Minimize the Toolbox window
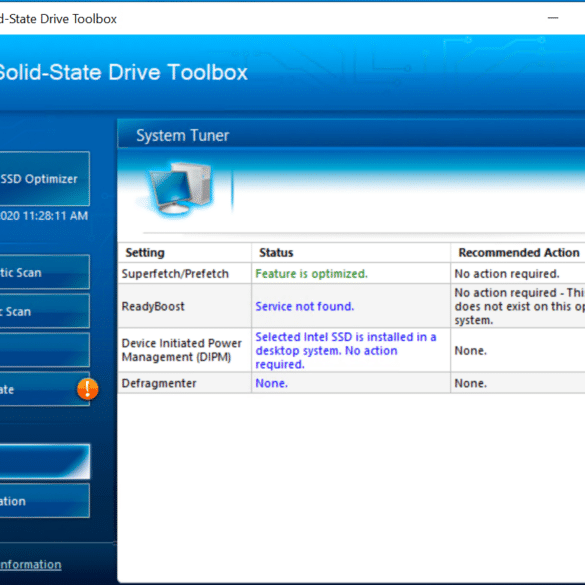The image size is (585, 585). pos(553,18)
